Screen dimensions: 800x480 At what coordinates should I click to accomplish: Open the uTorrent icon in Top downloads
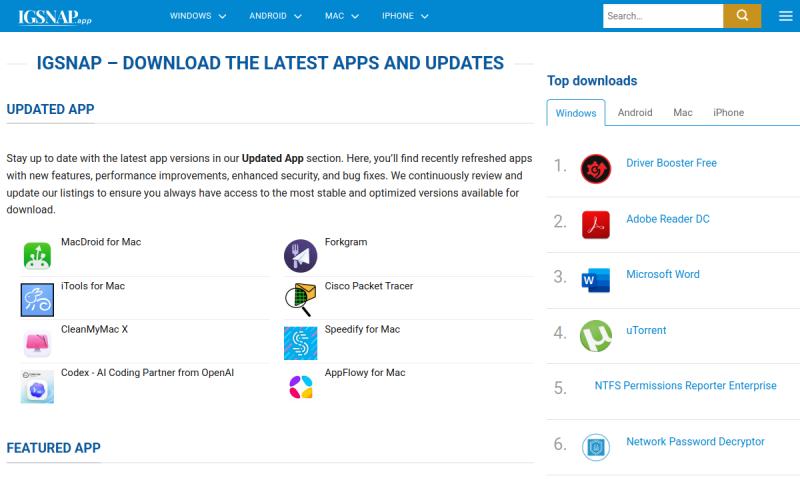(x=596, y=335)
